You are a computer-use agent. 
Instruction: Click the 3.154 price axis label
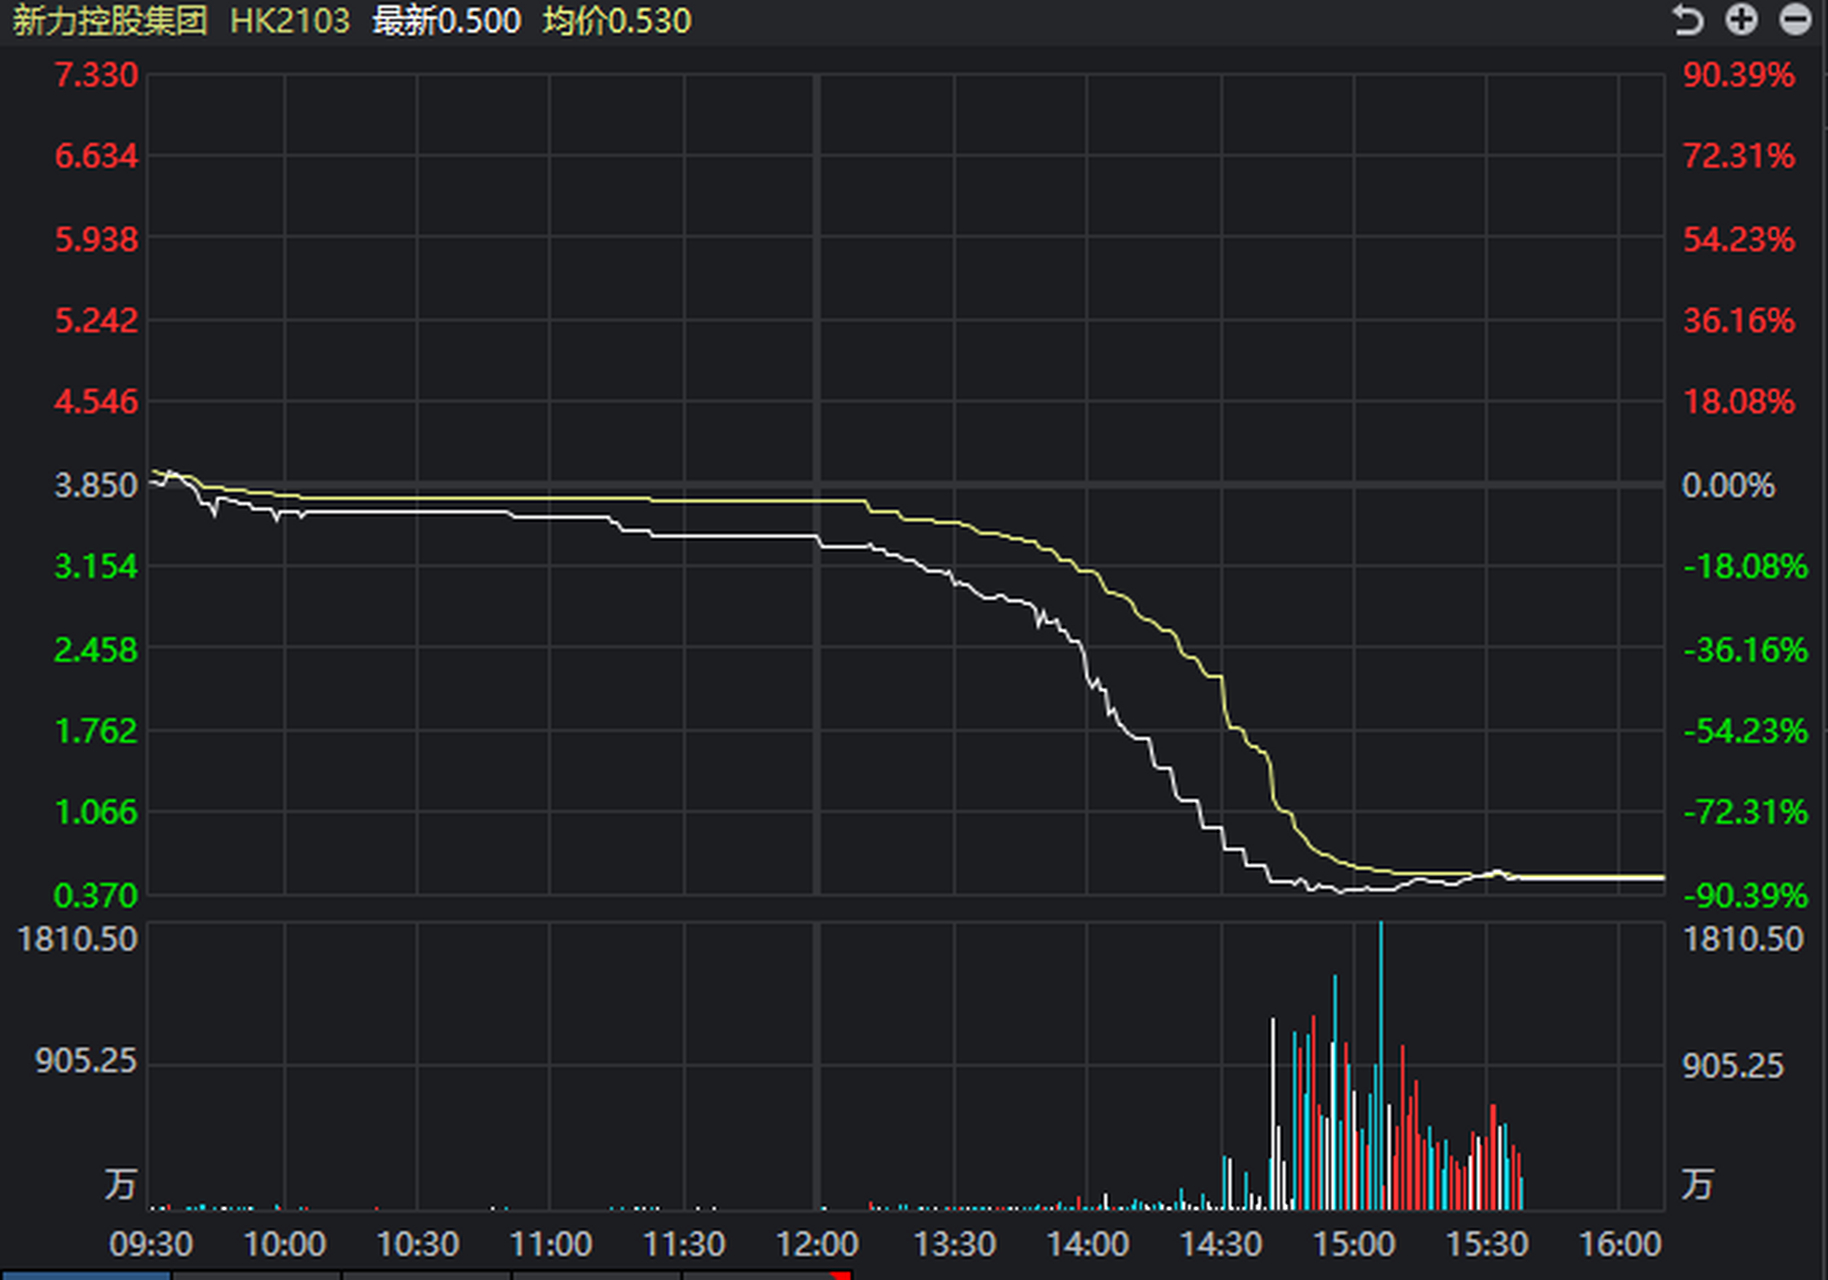[96, 566]
